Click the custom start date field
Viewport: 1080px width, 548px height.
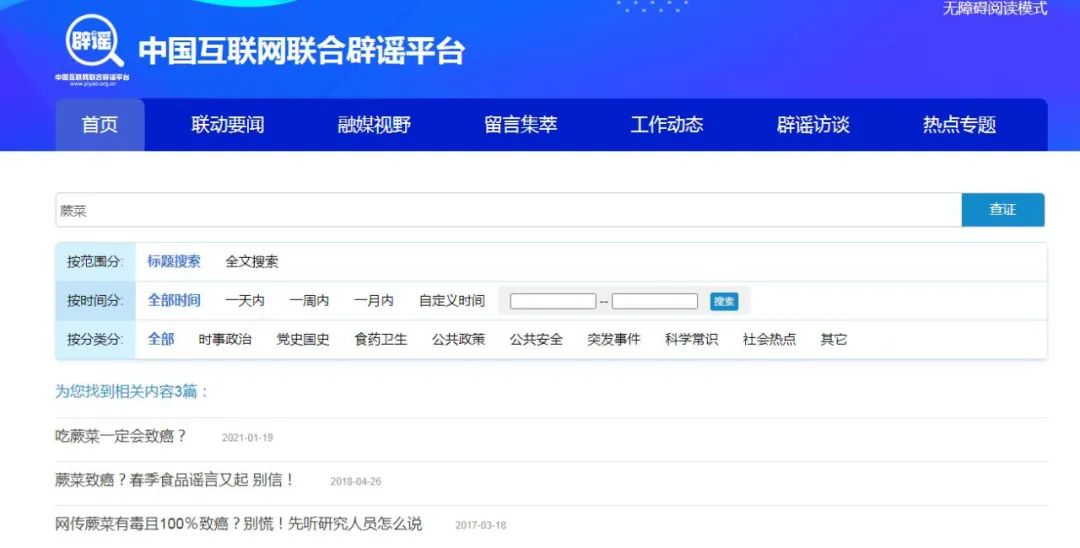[553, 301]
